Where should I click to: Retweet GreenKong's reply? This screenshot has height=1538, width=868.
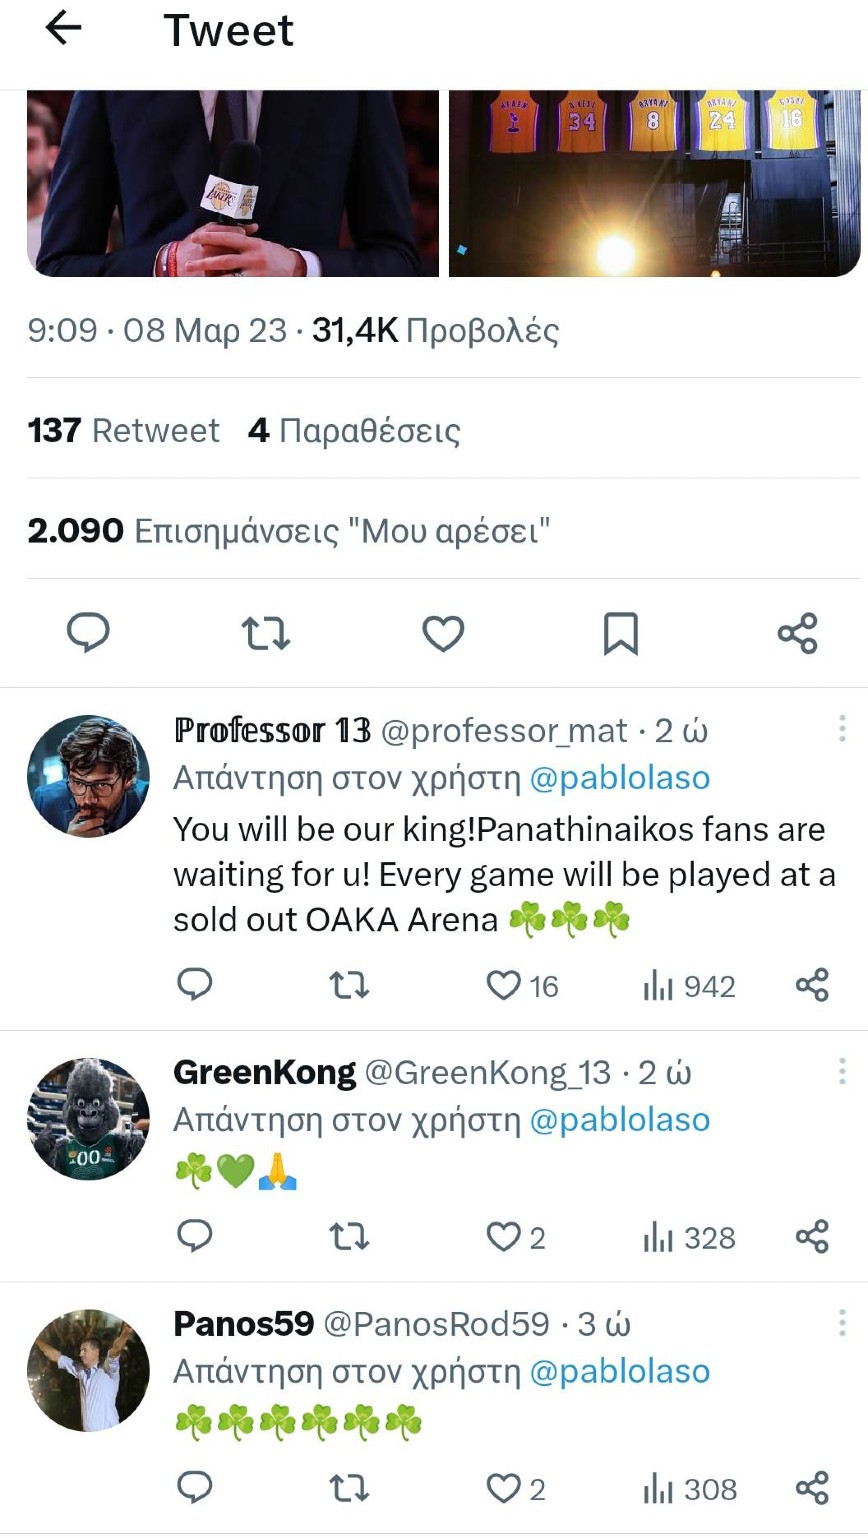[x=349, y=1238]
